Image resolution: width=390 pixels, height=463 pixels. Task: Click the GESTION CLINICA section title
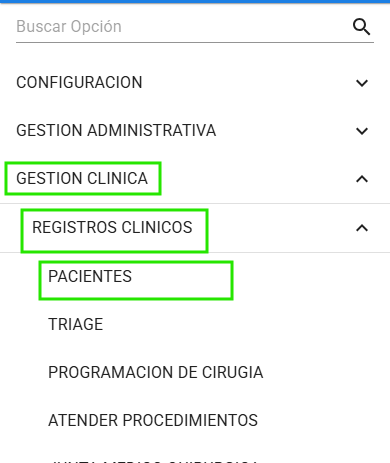(x=82, y=178)
